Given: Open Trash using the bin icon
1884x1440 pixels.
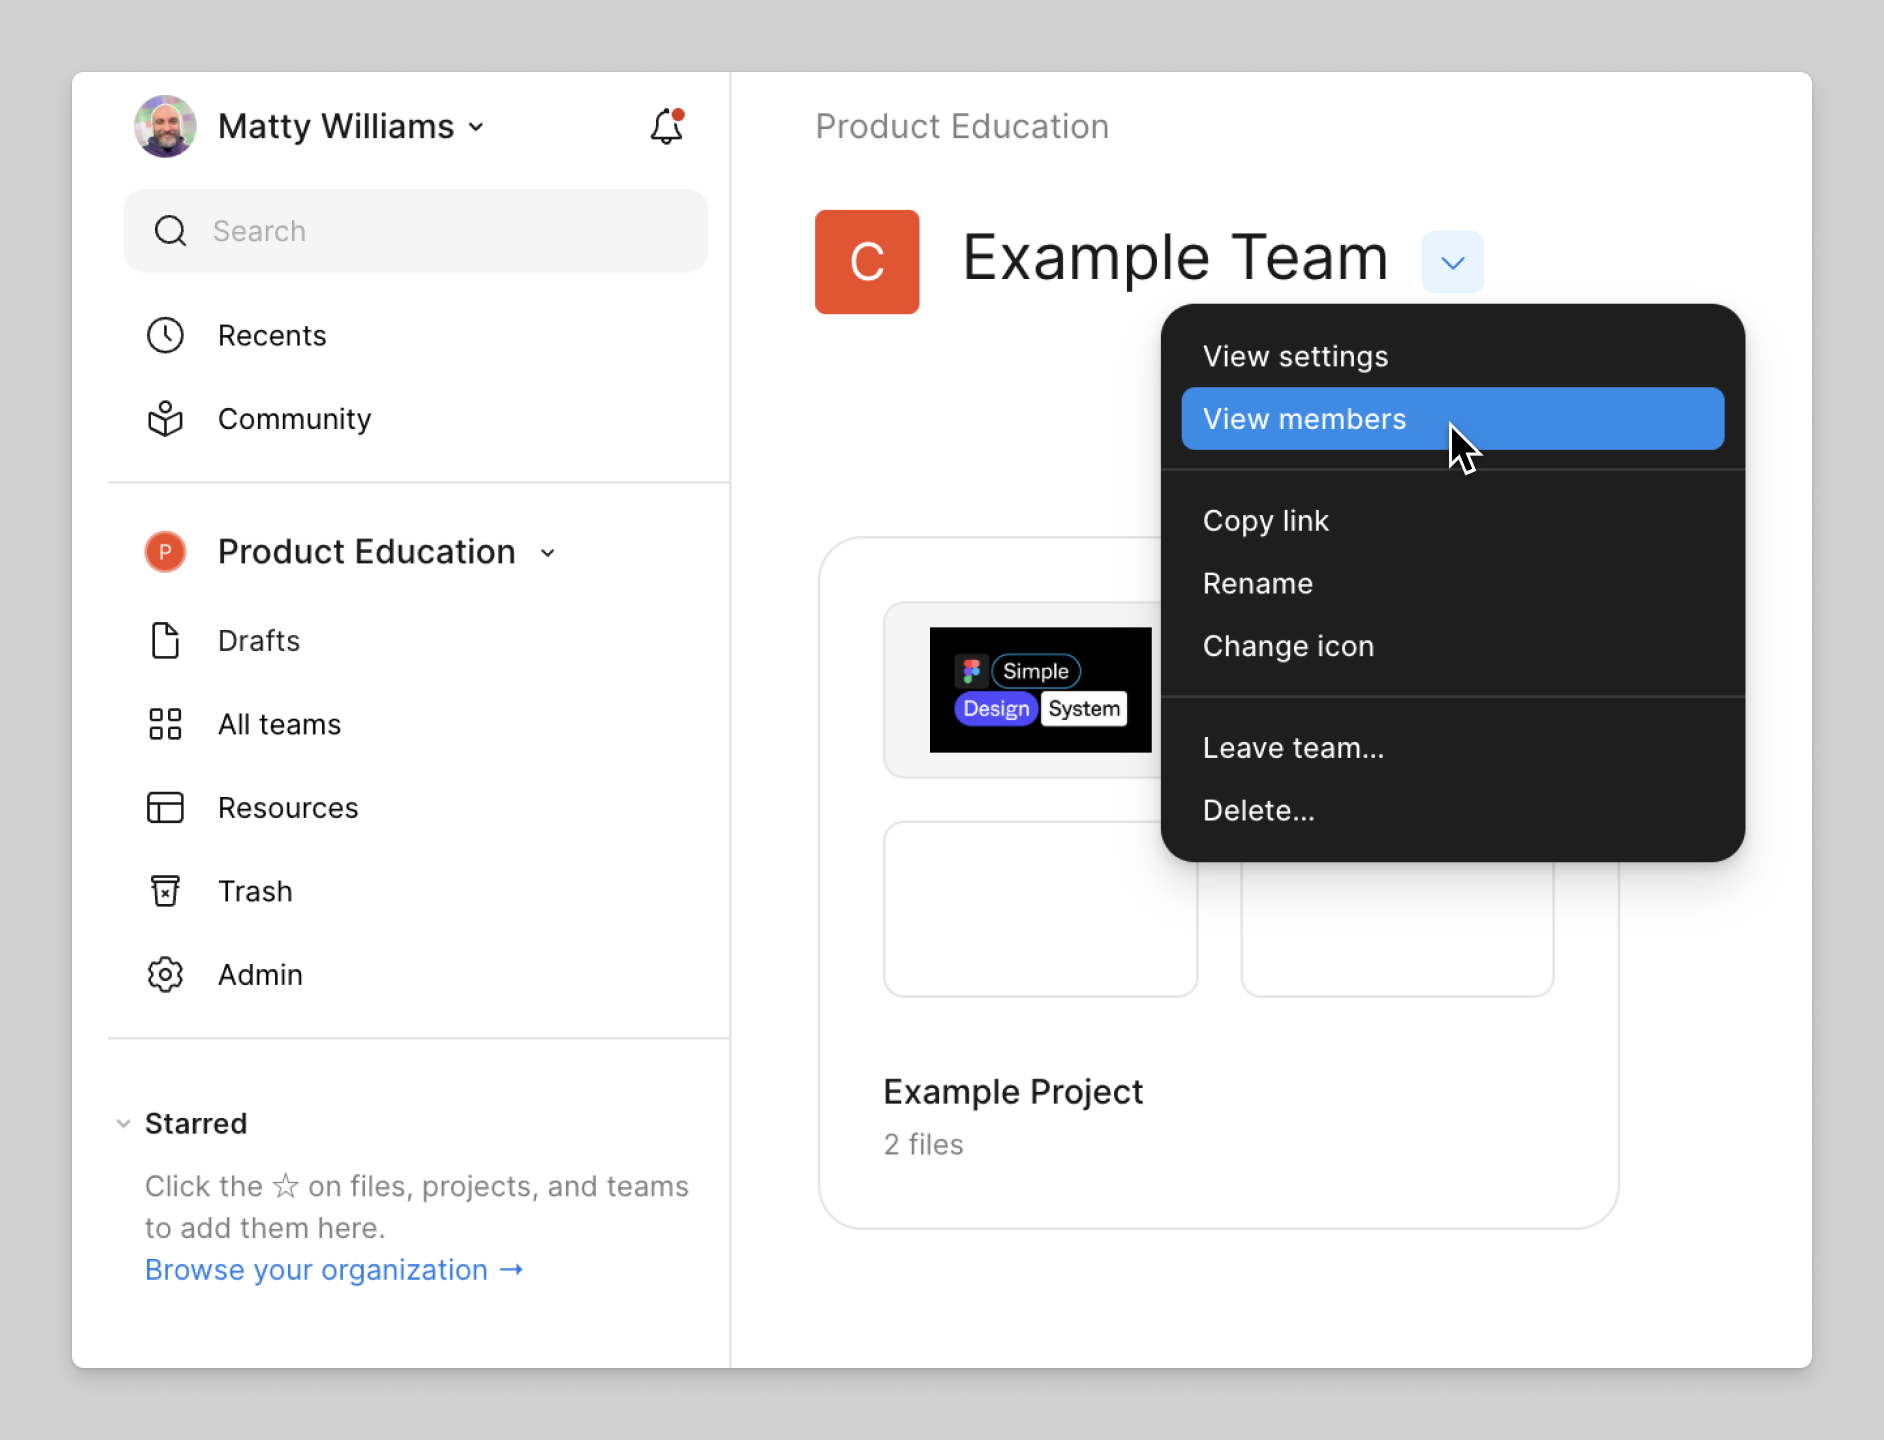Looking at the screenshot, I should coord(165,891).
